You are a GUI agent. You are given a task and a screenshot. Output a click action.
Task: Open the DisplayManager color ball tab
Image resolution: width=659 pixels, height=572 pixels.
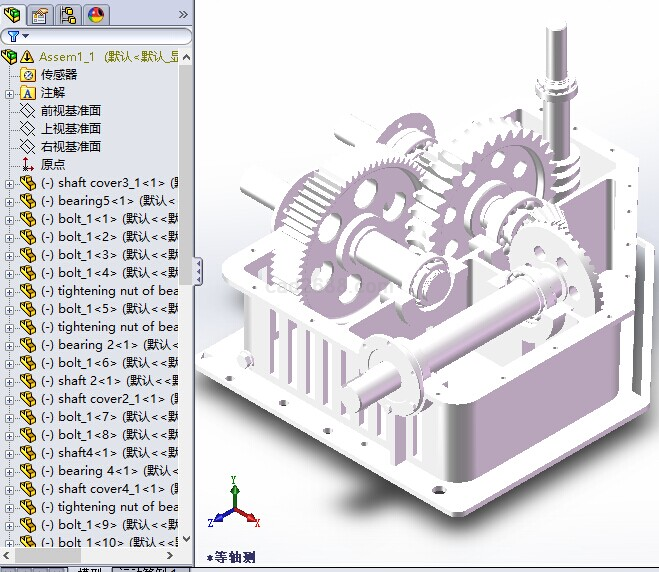pyautogui.click(x=96, y=14)
